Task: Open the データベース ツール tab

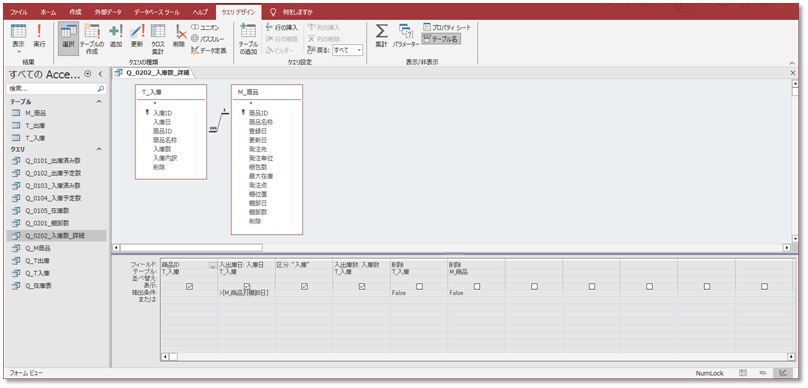Action: click(x=156, y=11)
